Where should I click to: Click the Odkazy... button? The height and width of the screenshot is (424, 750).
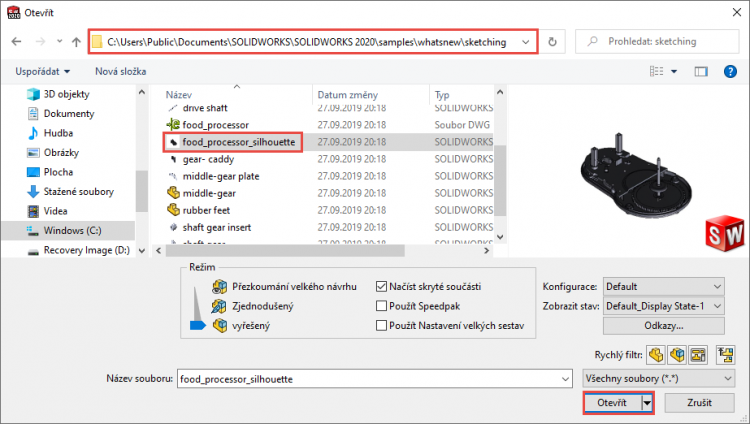pos(663,326)
